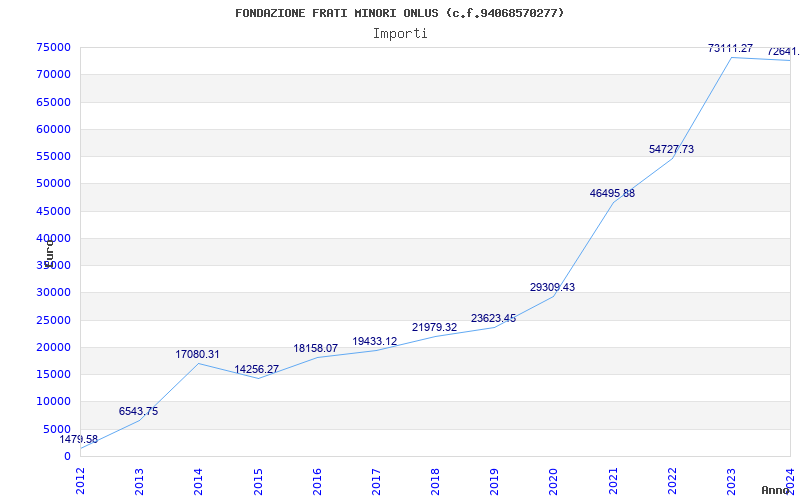Click y-axis value 55000
800x500 pixels.
click(54, 156)
